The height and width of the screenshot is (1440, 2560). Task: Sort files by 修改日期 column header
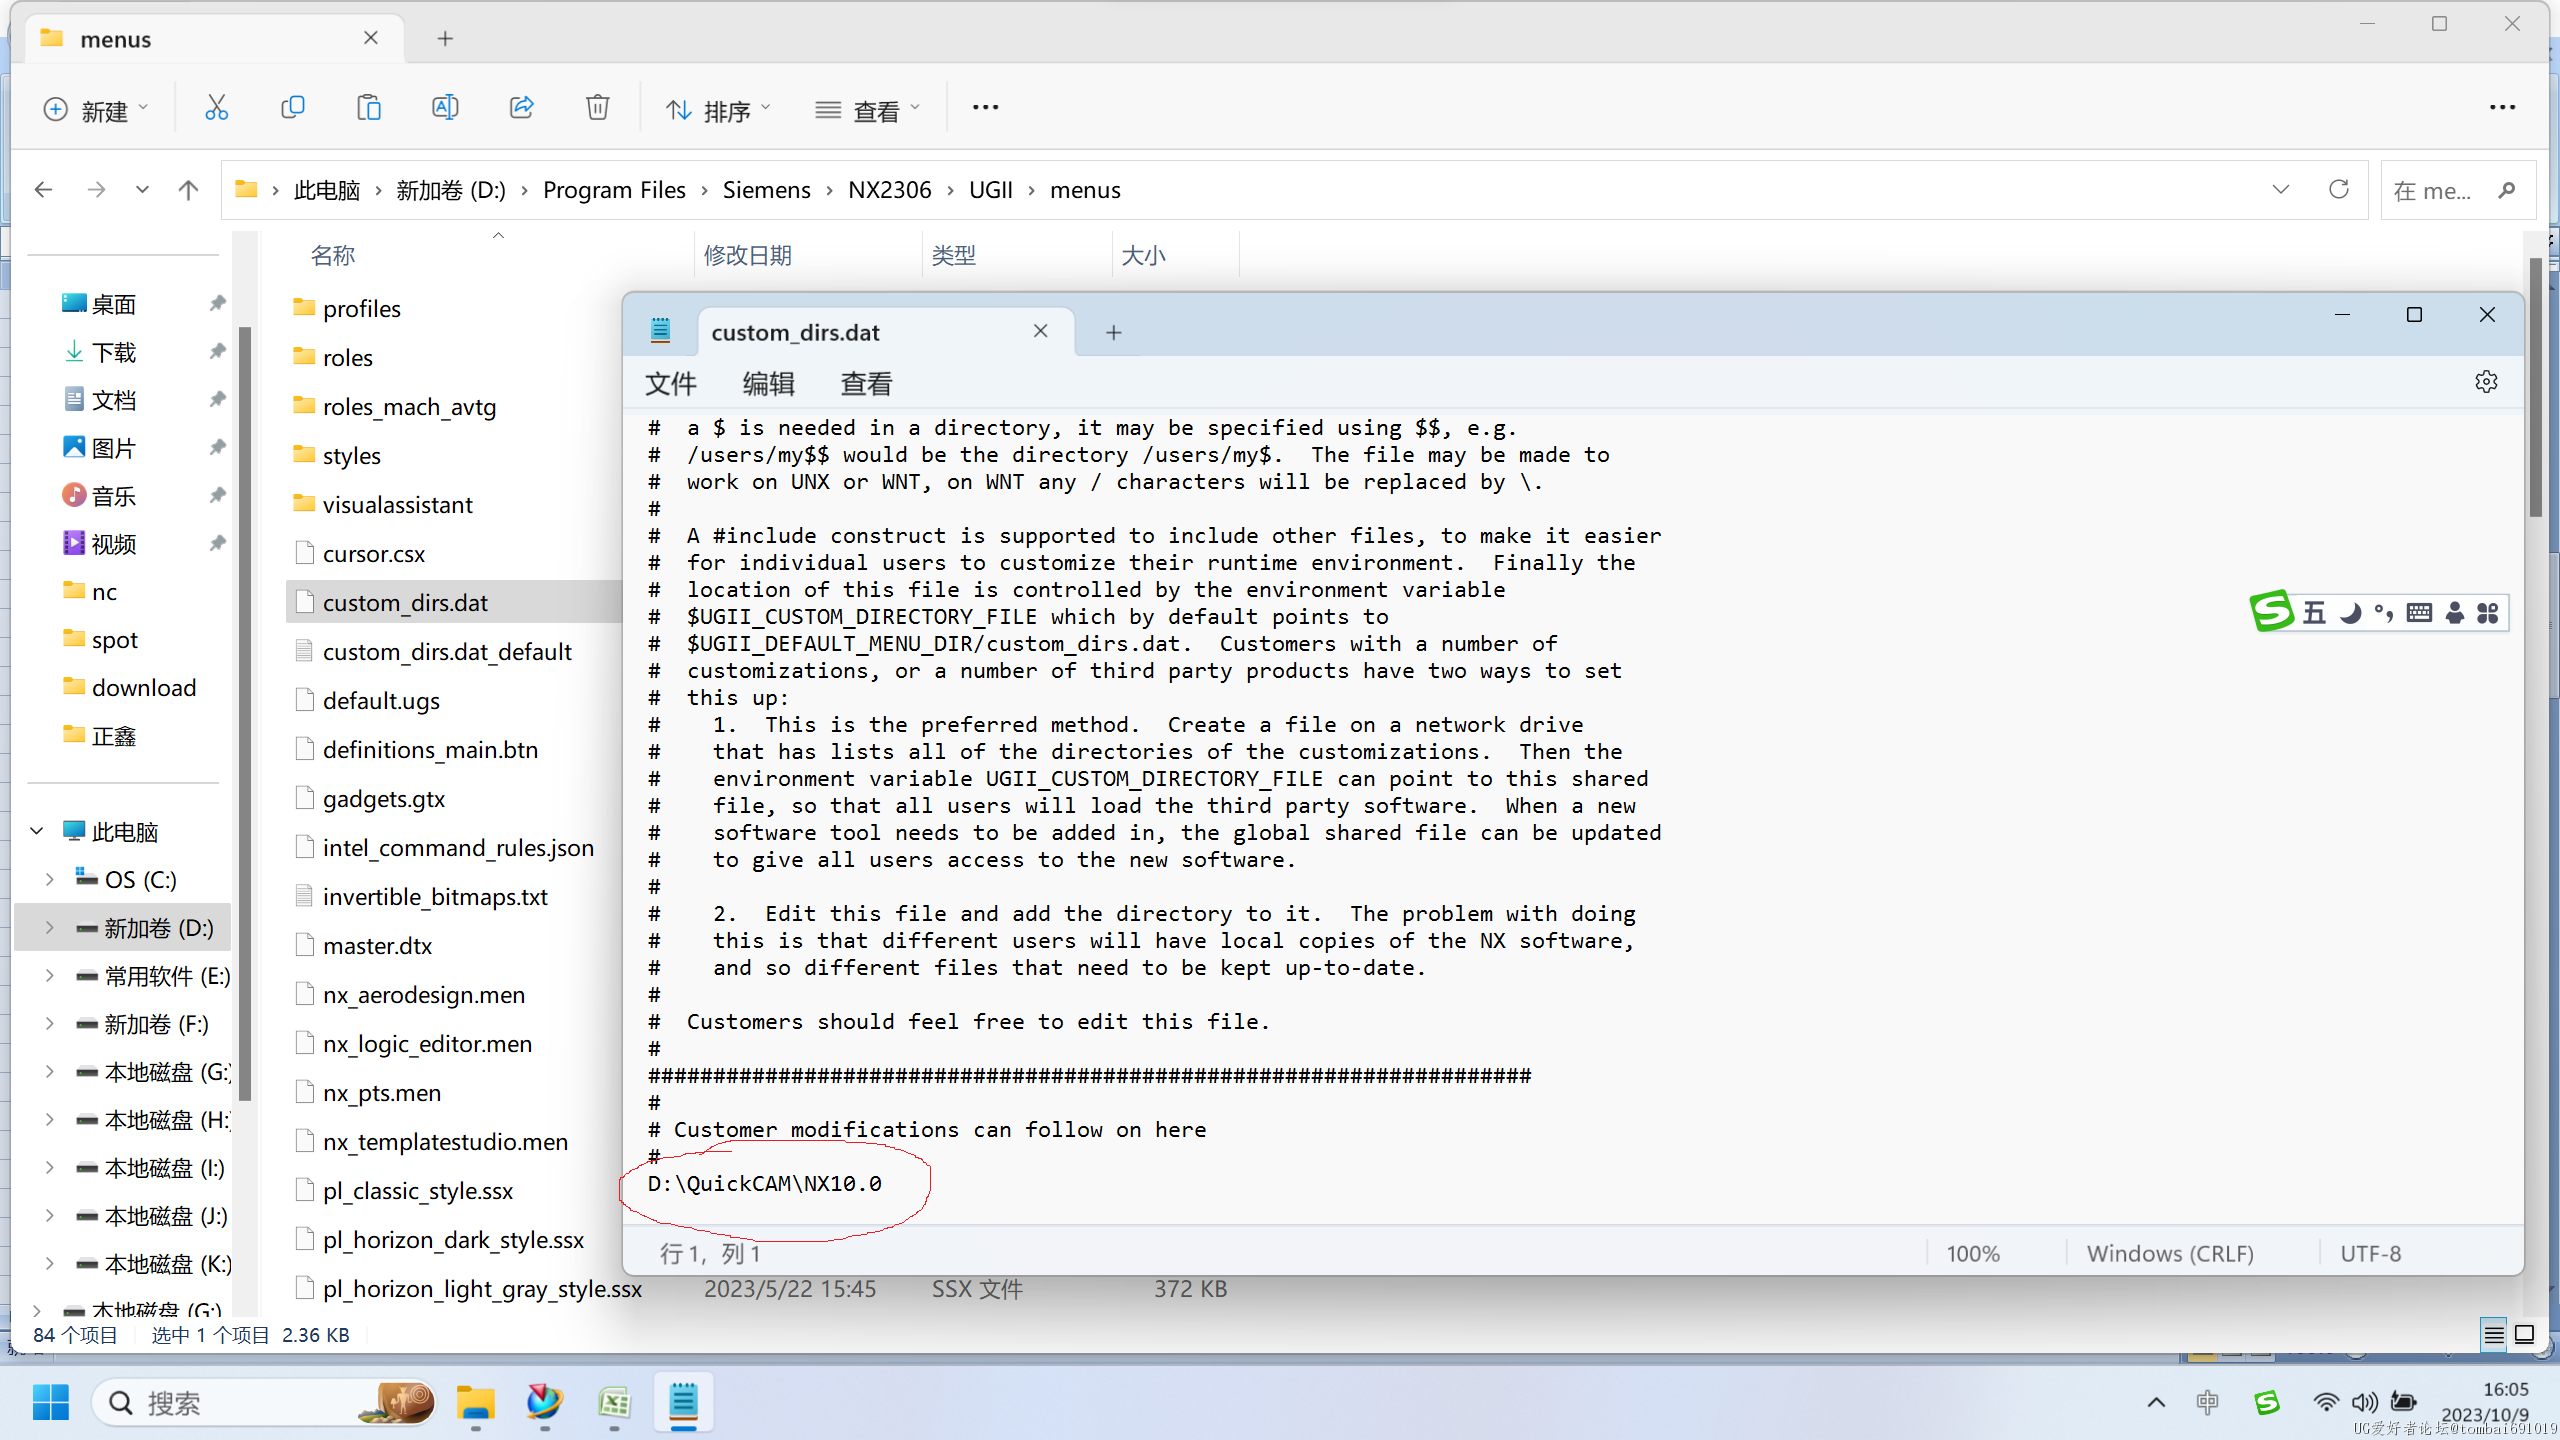[747, 255]
